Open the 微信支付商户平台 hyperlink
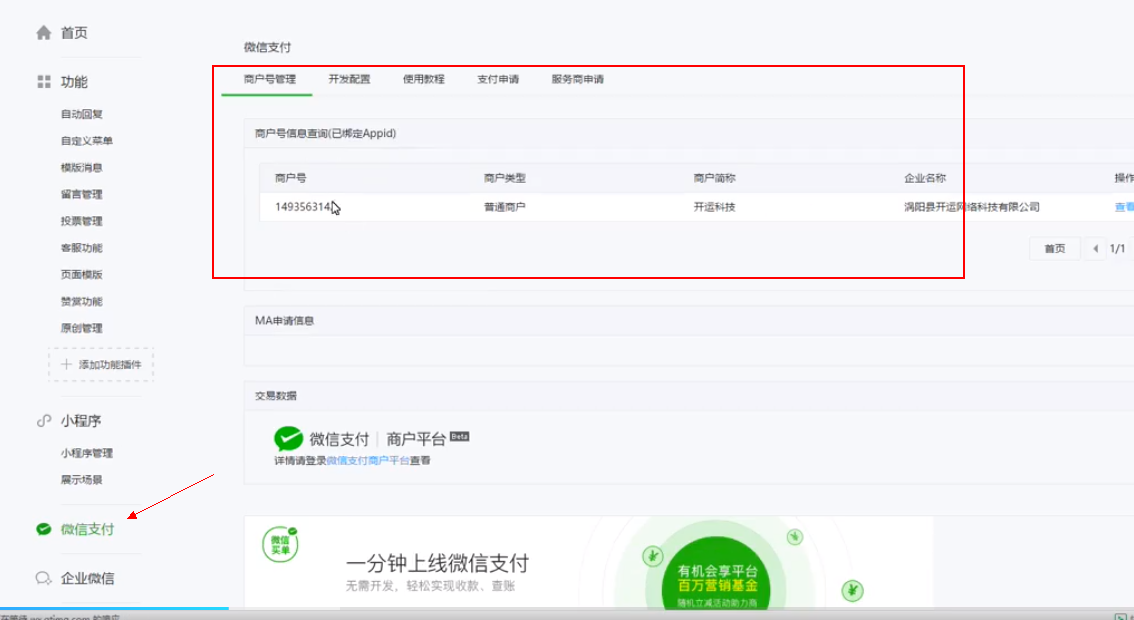The image size is (1134, 620). [368, 460]
